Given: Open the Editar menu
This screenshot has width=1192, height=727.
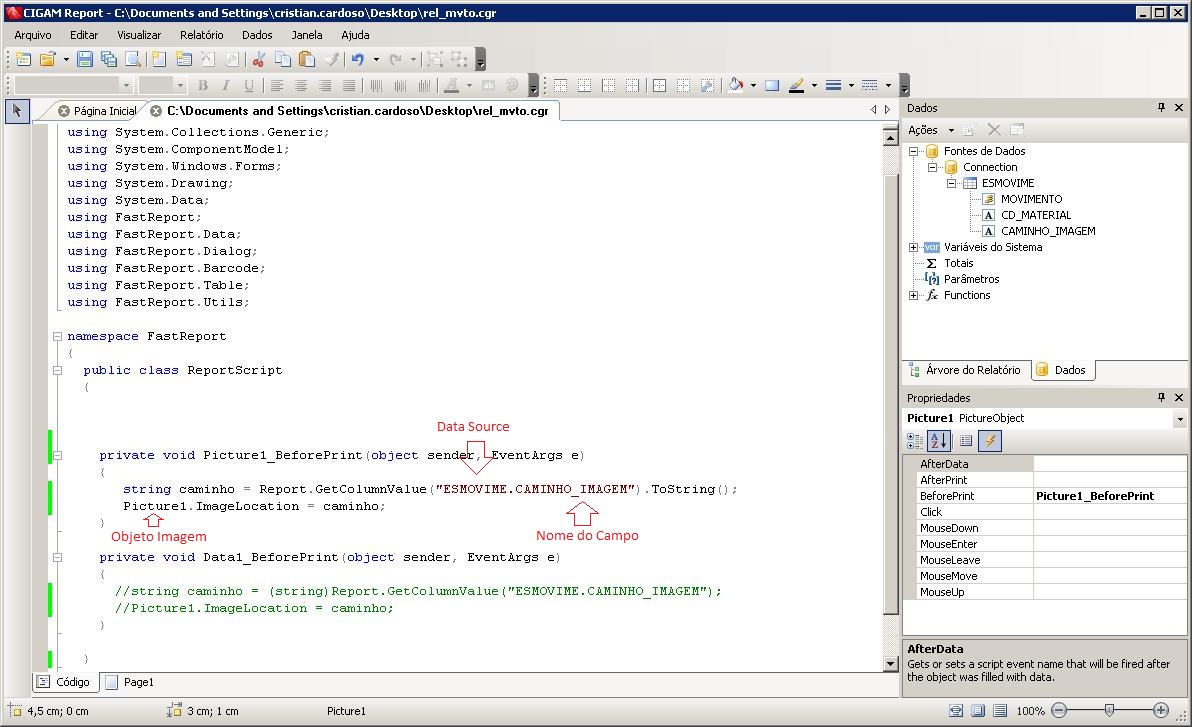Looking at the screenshot, I should pyautogui.click(x=84, y=35).
